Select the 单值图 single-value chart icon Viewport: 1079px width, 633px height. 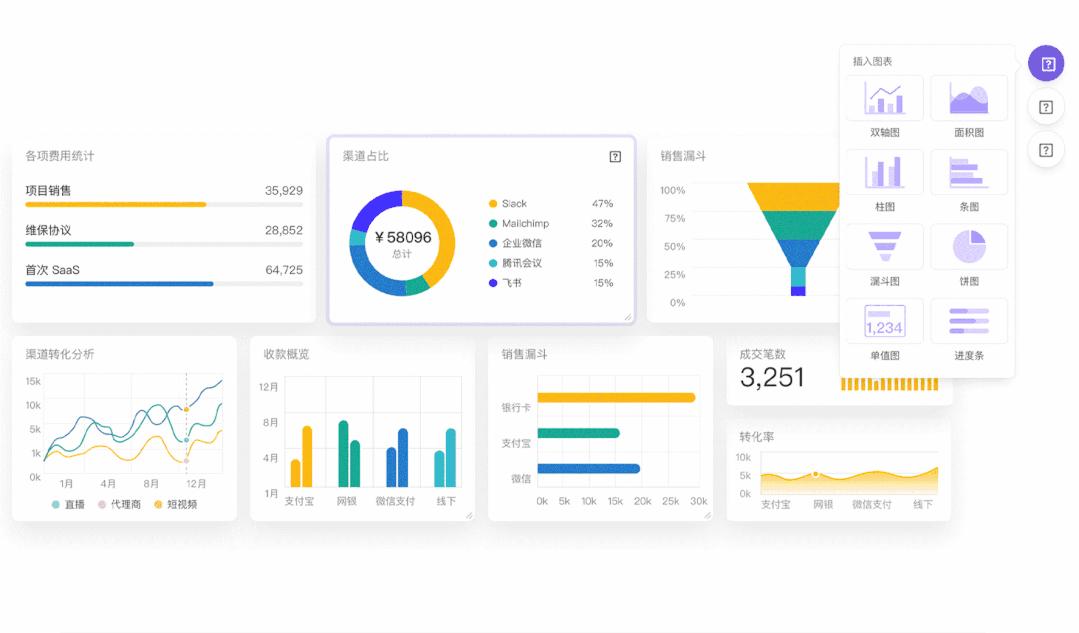[883, 321]
